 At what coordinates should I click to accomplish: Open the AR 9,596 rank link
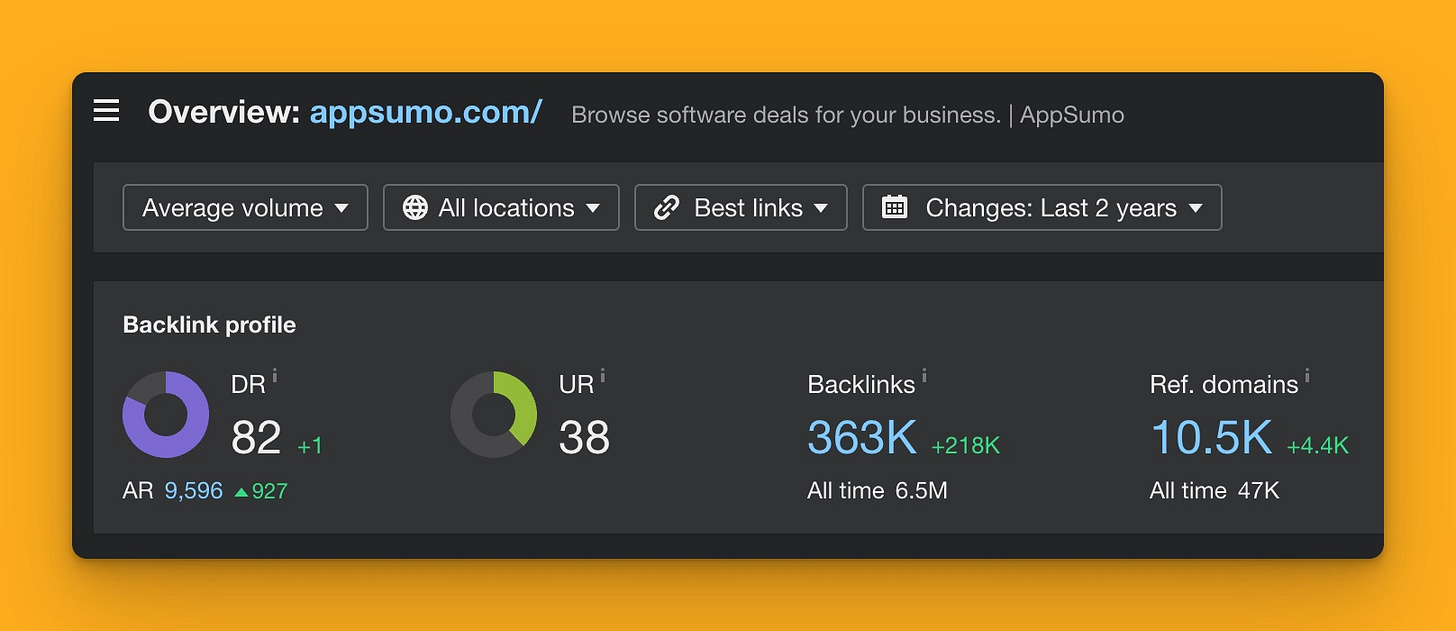(x=194, y=491)
